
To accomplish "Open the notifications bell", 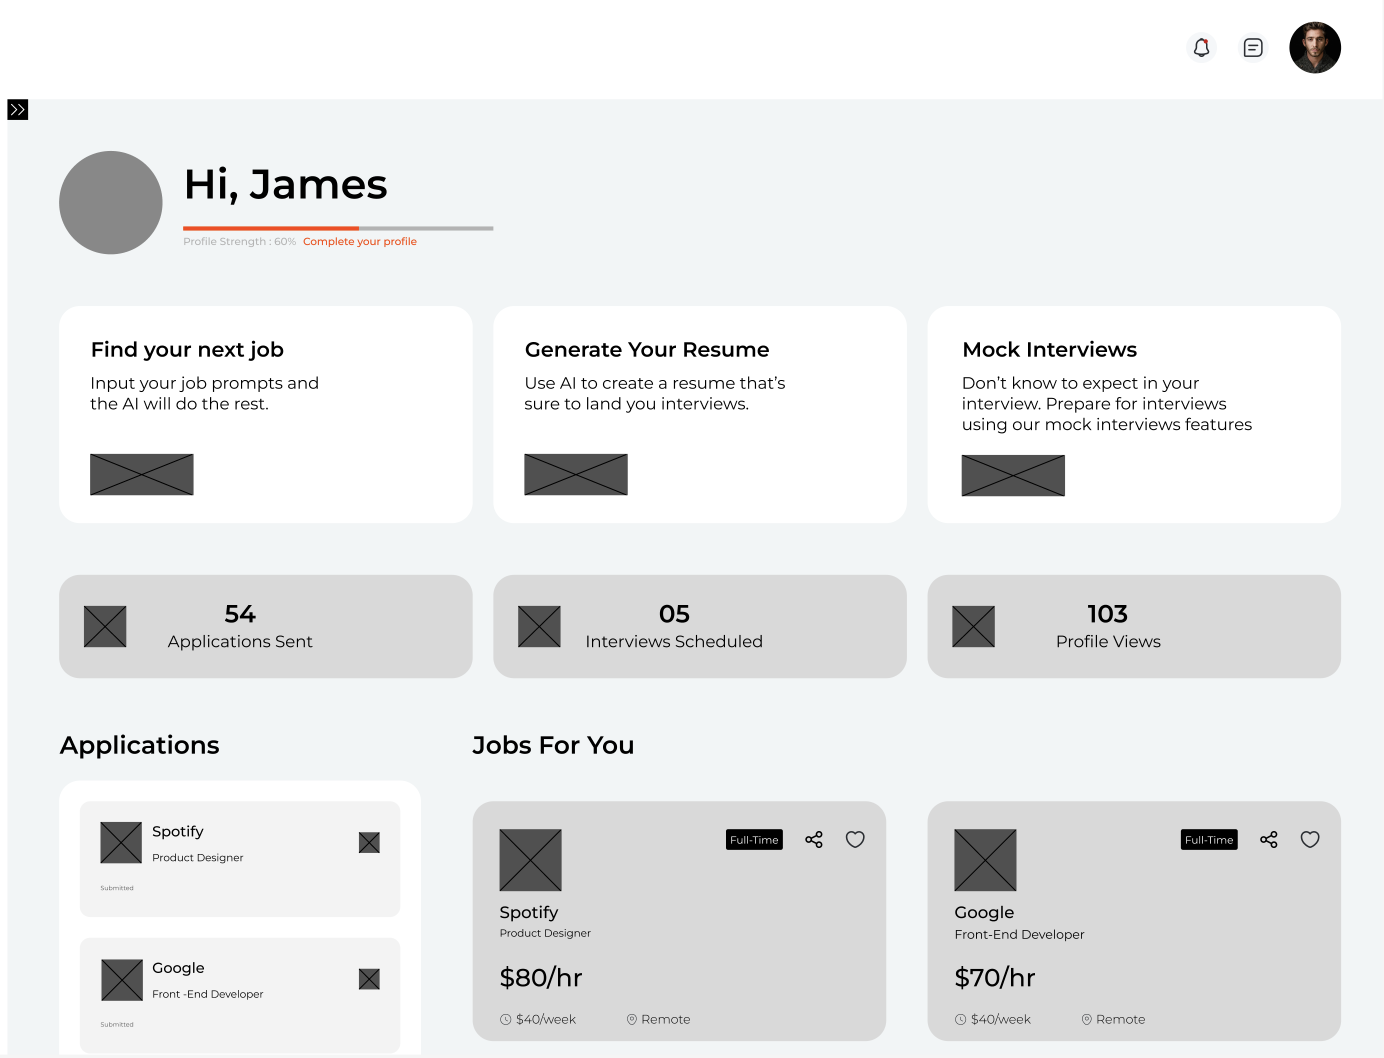I will (x=1201, y=47).
